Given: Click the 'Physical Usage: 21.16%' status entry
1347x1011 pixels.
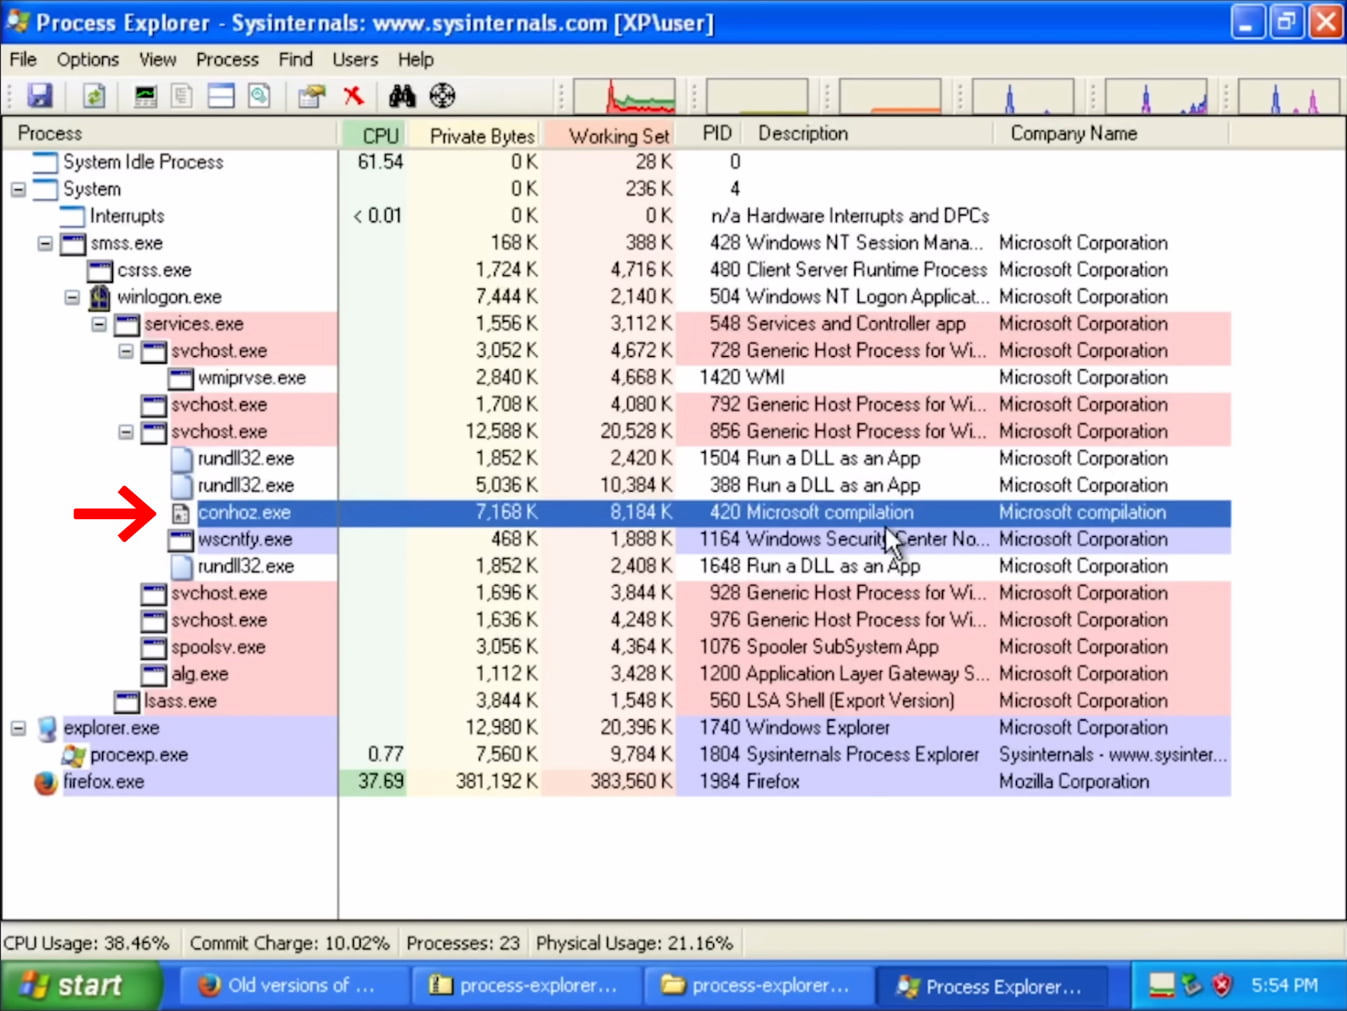Looking at the screenshot, I should point(634,943).
